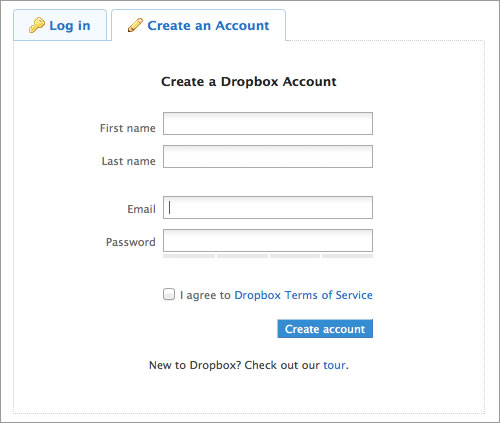Click the first password strength meter segment
The height and width of the screenshot is (423, 500).
(189, 256)
